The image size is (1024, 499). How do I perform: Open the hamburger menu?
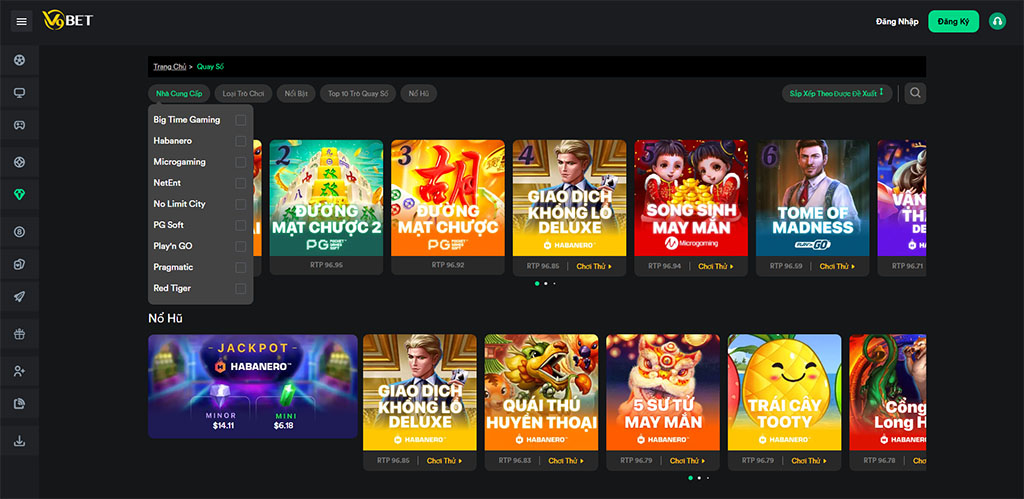click(x=22, y=22)
